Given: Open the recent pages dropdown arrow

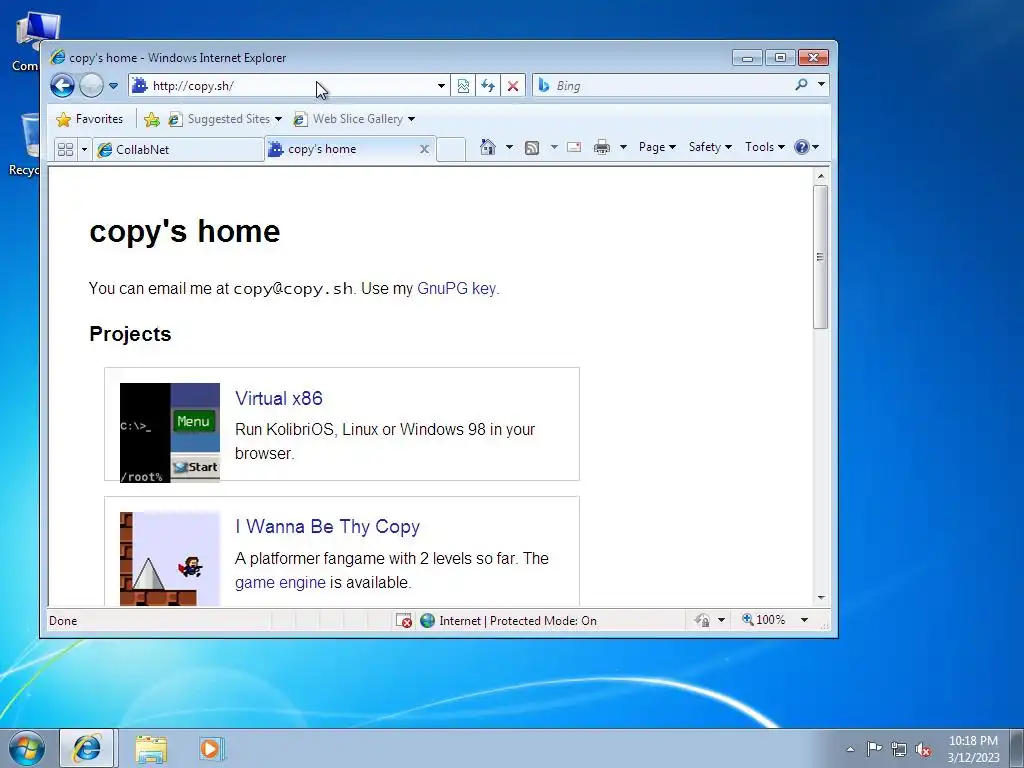Looking at the screenshot, I should (x=113, y=86).
